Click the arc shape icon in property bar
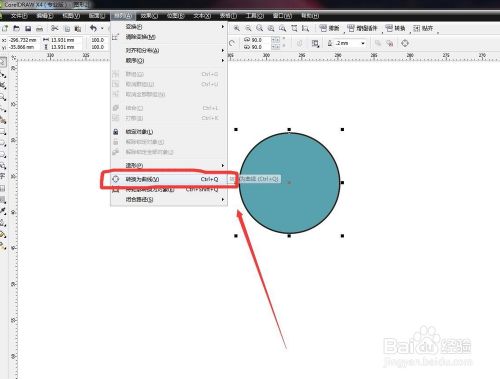The height and width of the screenshot is (379, 500). 232,43
